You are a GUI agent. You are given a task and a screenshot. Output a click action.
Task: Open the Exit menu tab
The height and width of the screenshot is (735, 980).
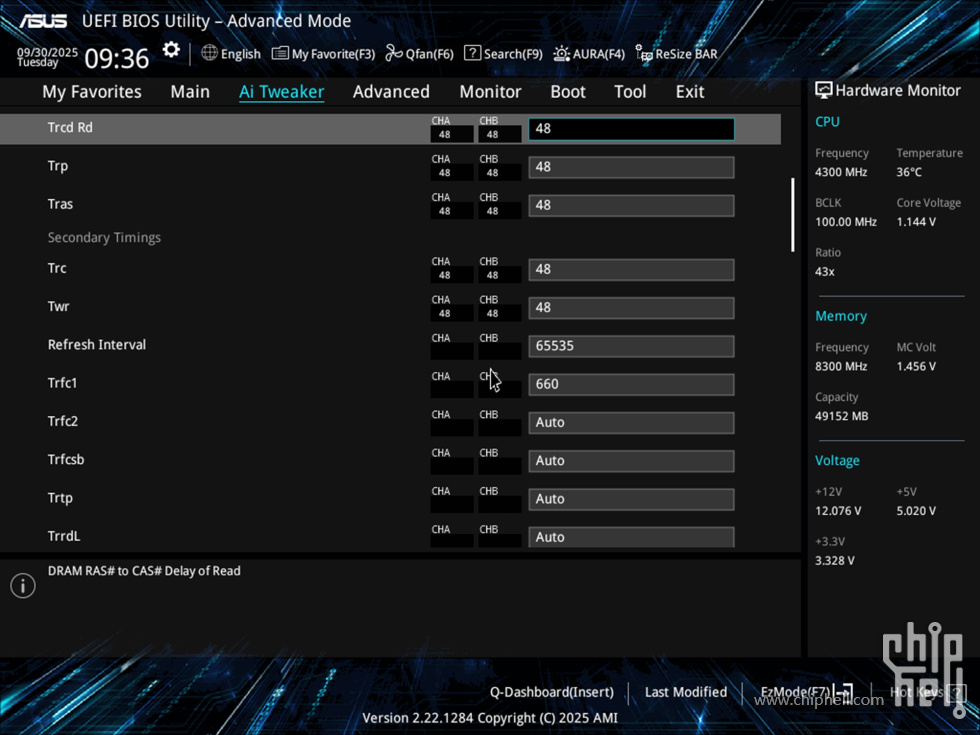(x=690, y=92)
